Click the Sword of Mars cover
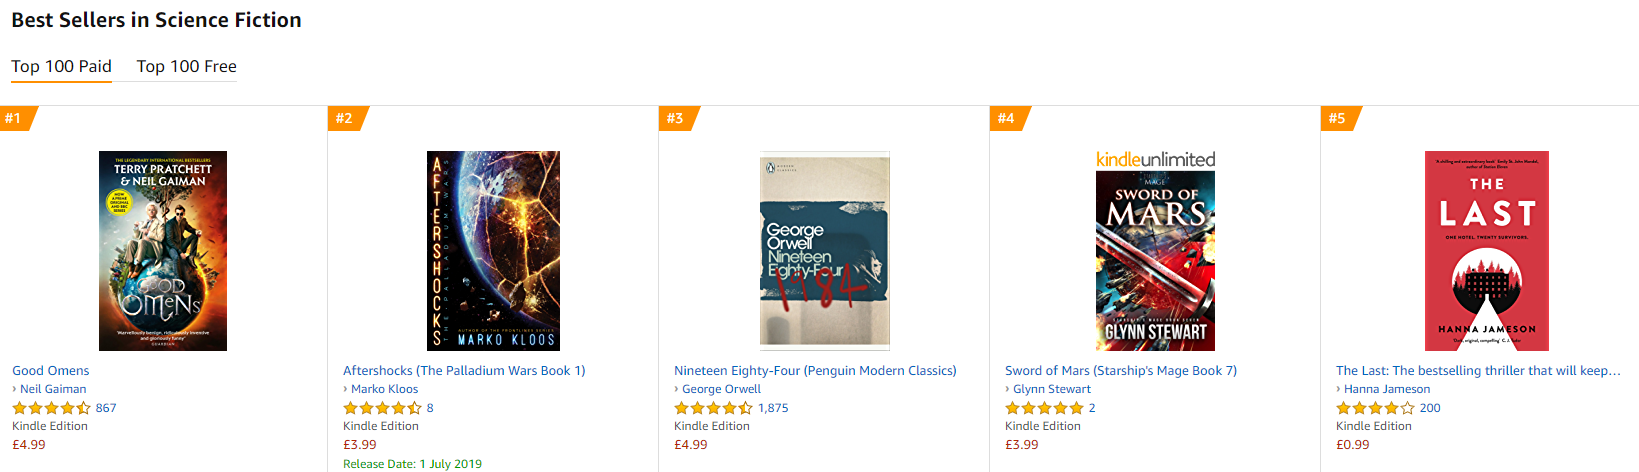Image resolution: width=1639 pixels, height=472 pixels. pyautogui.click(x=1155, y=260)
